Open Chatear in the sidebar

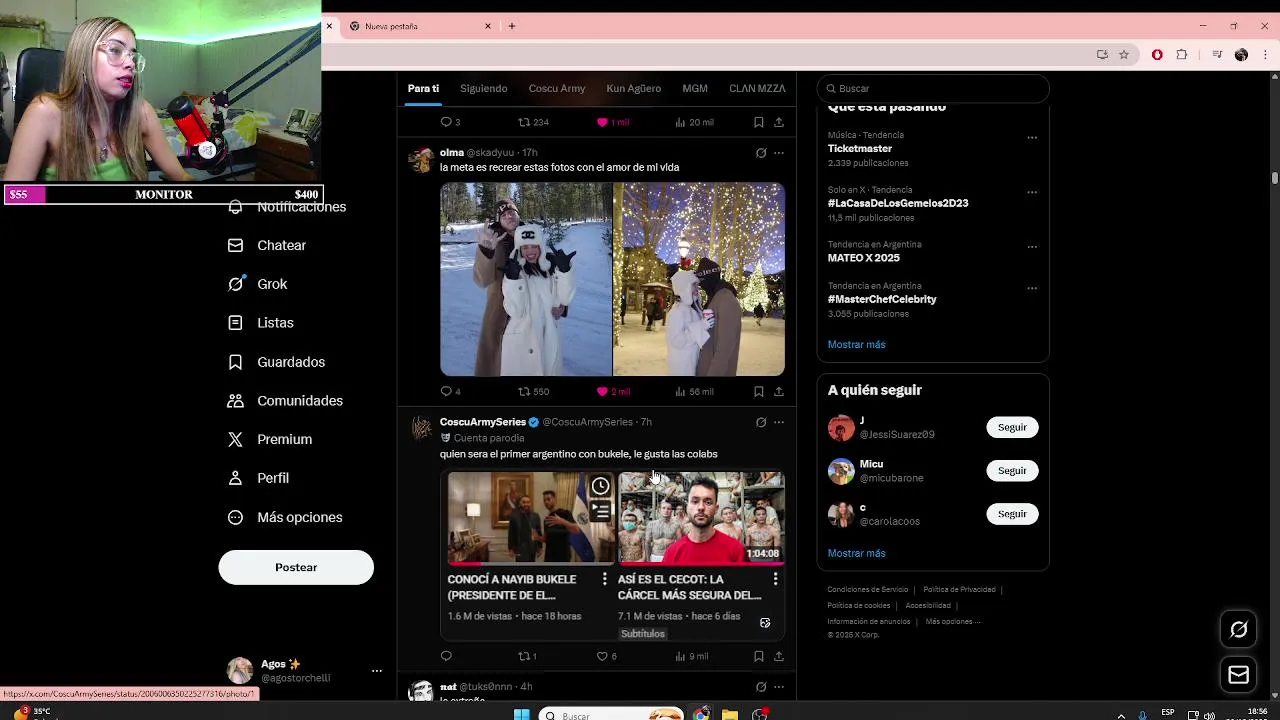[x=266, y=245]
